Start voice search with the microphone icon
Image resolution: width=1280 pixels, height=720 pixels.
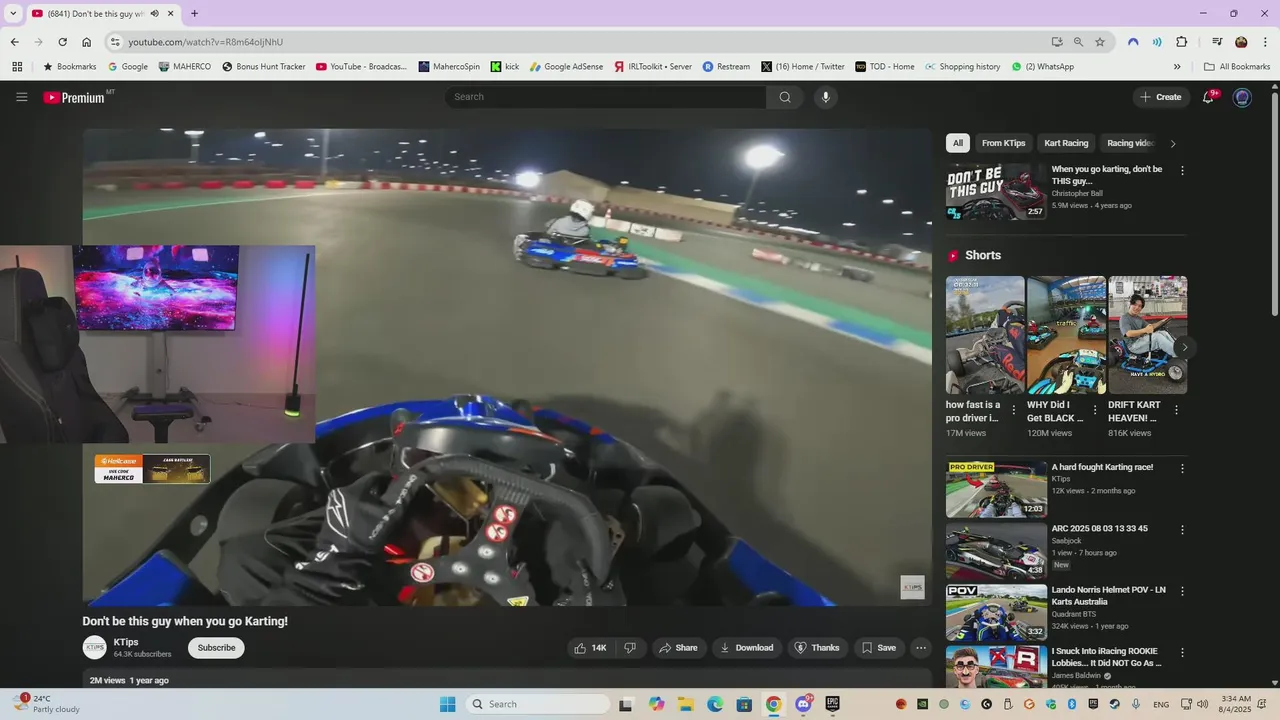point(825,97)
